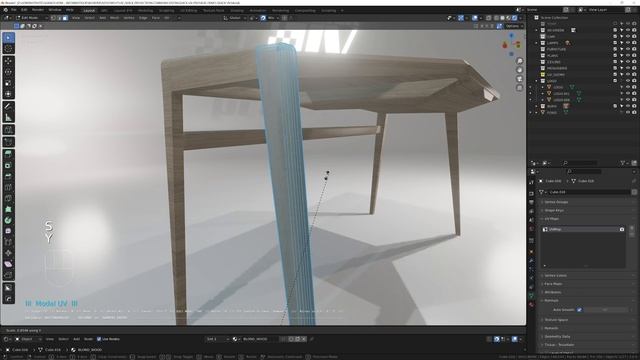640x360 pixels.
Task: Open the Render properties tab
Action: (x=531, y=194)
